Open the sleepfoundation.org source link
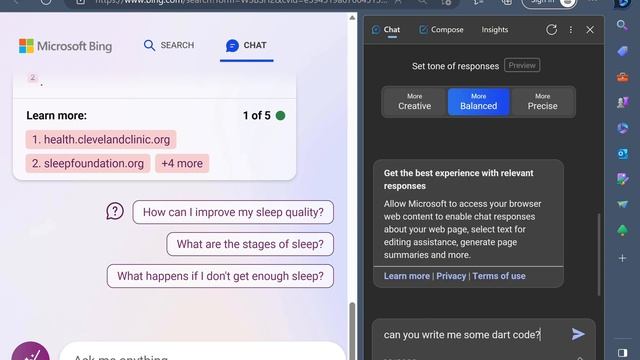 click(x=88, y=163)
